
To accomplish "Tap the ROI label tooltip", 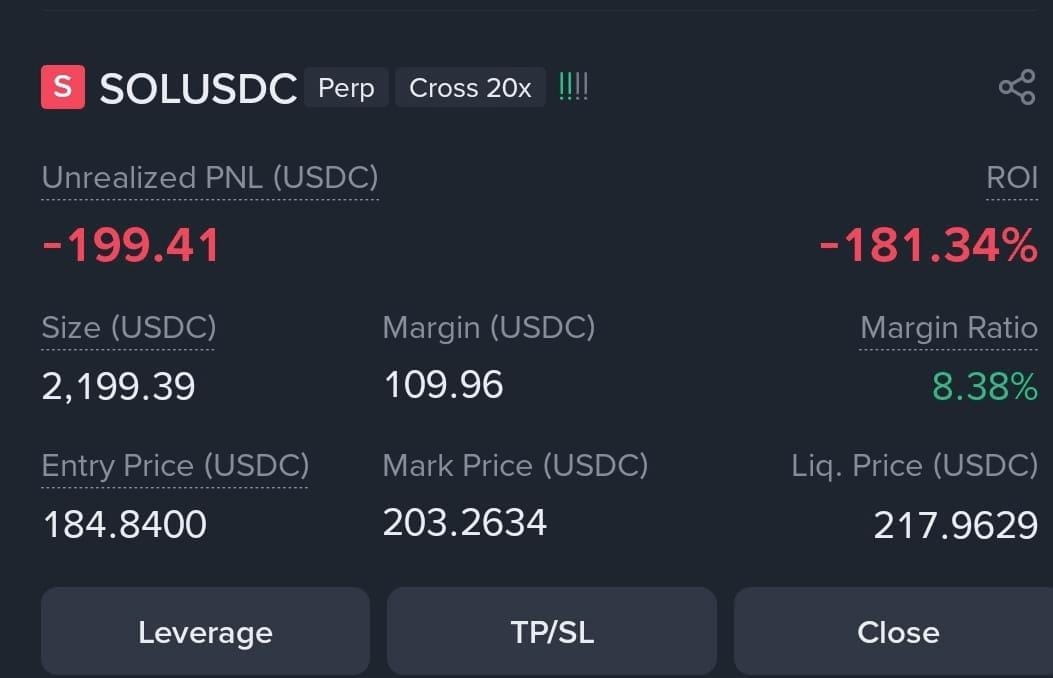I will point(1012,178).
